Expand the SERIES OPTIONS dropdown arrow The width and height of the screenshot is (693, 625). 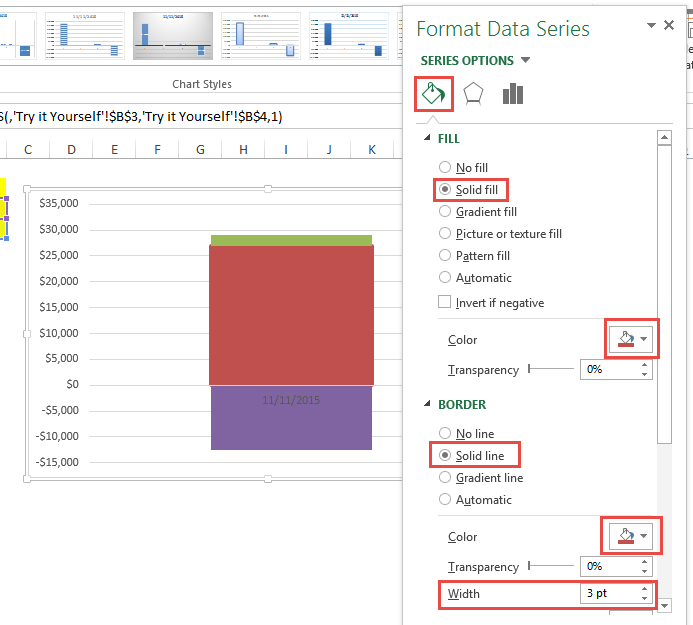[525, 60]
